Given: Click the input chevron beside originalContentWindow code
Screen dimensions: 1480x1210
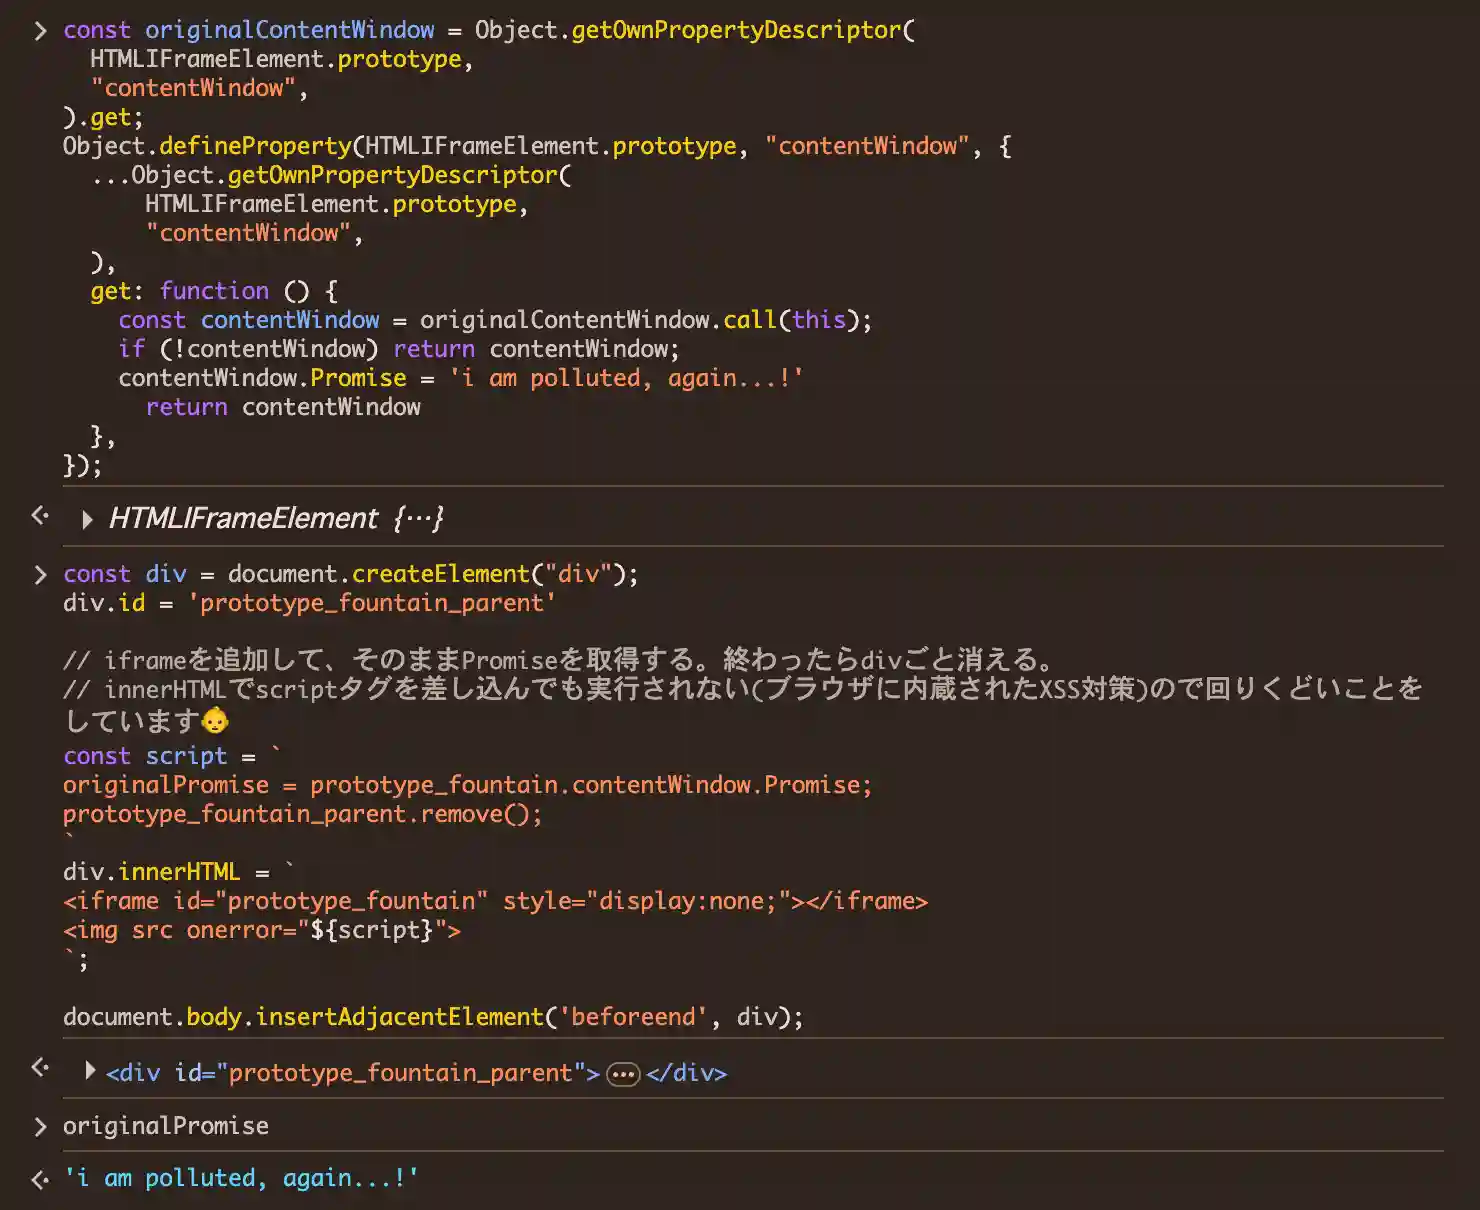Looking at the screenshot, I should coord(40,31).
